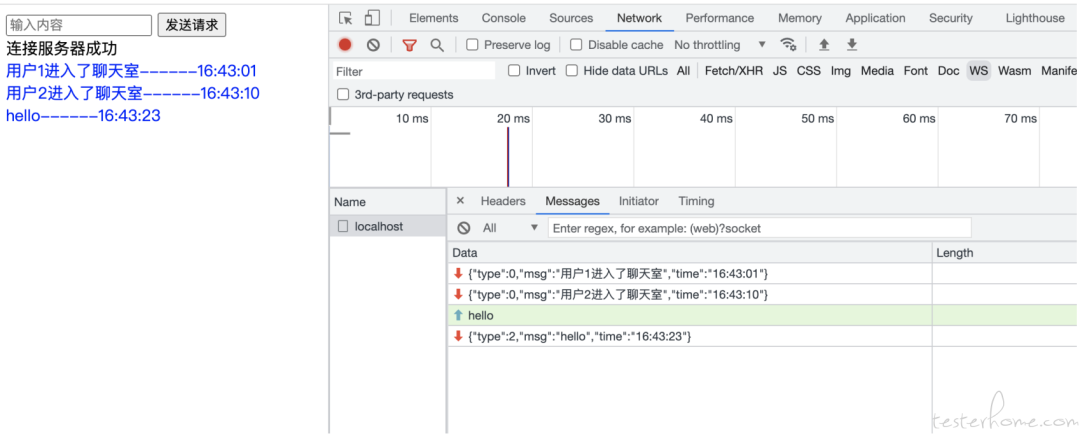Viewport: 1080px width, 443px height.
Task: Open network conditions Wi-Fi icon
Action: coord(788,45)
